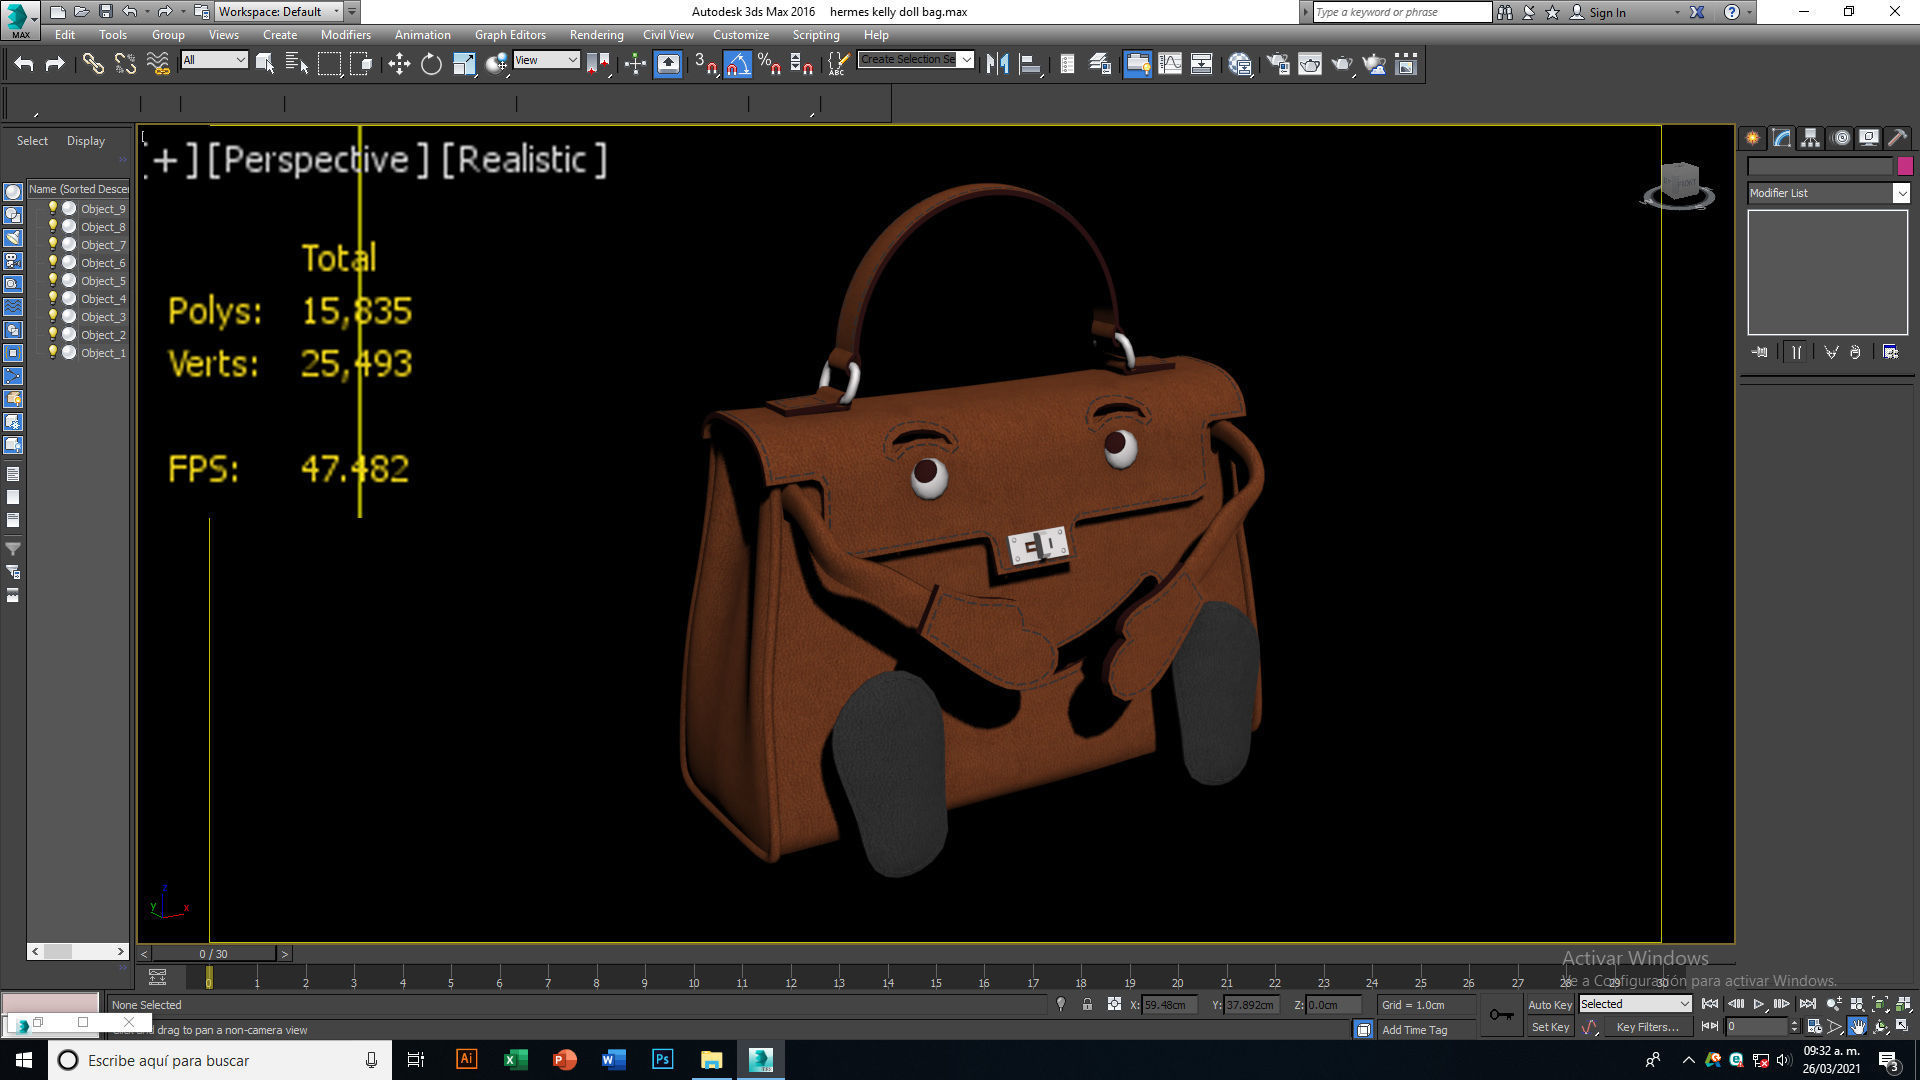
Task: Click the Auto Key button
Action: click(1550, 1005)
